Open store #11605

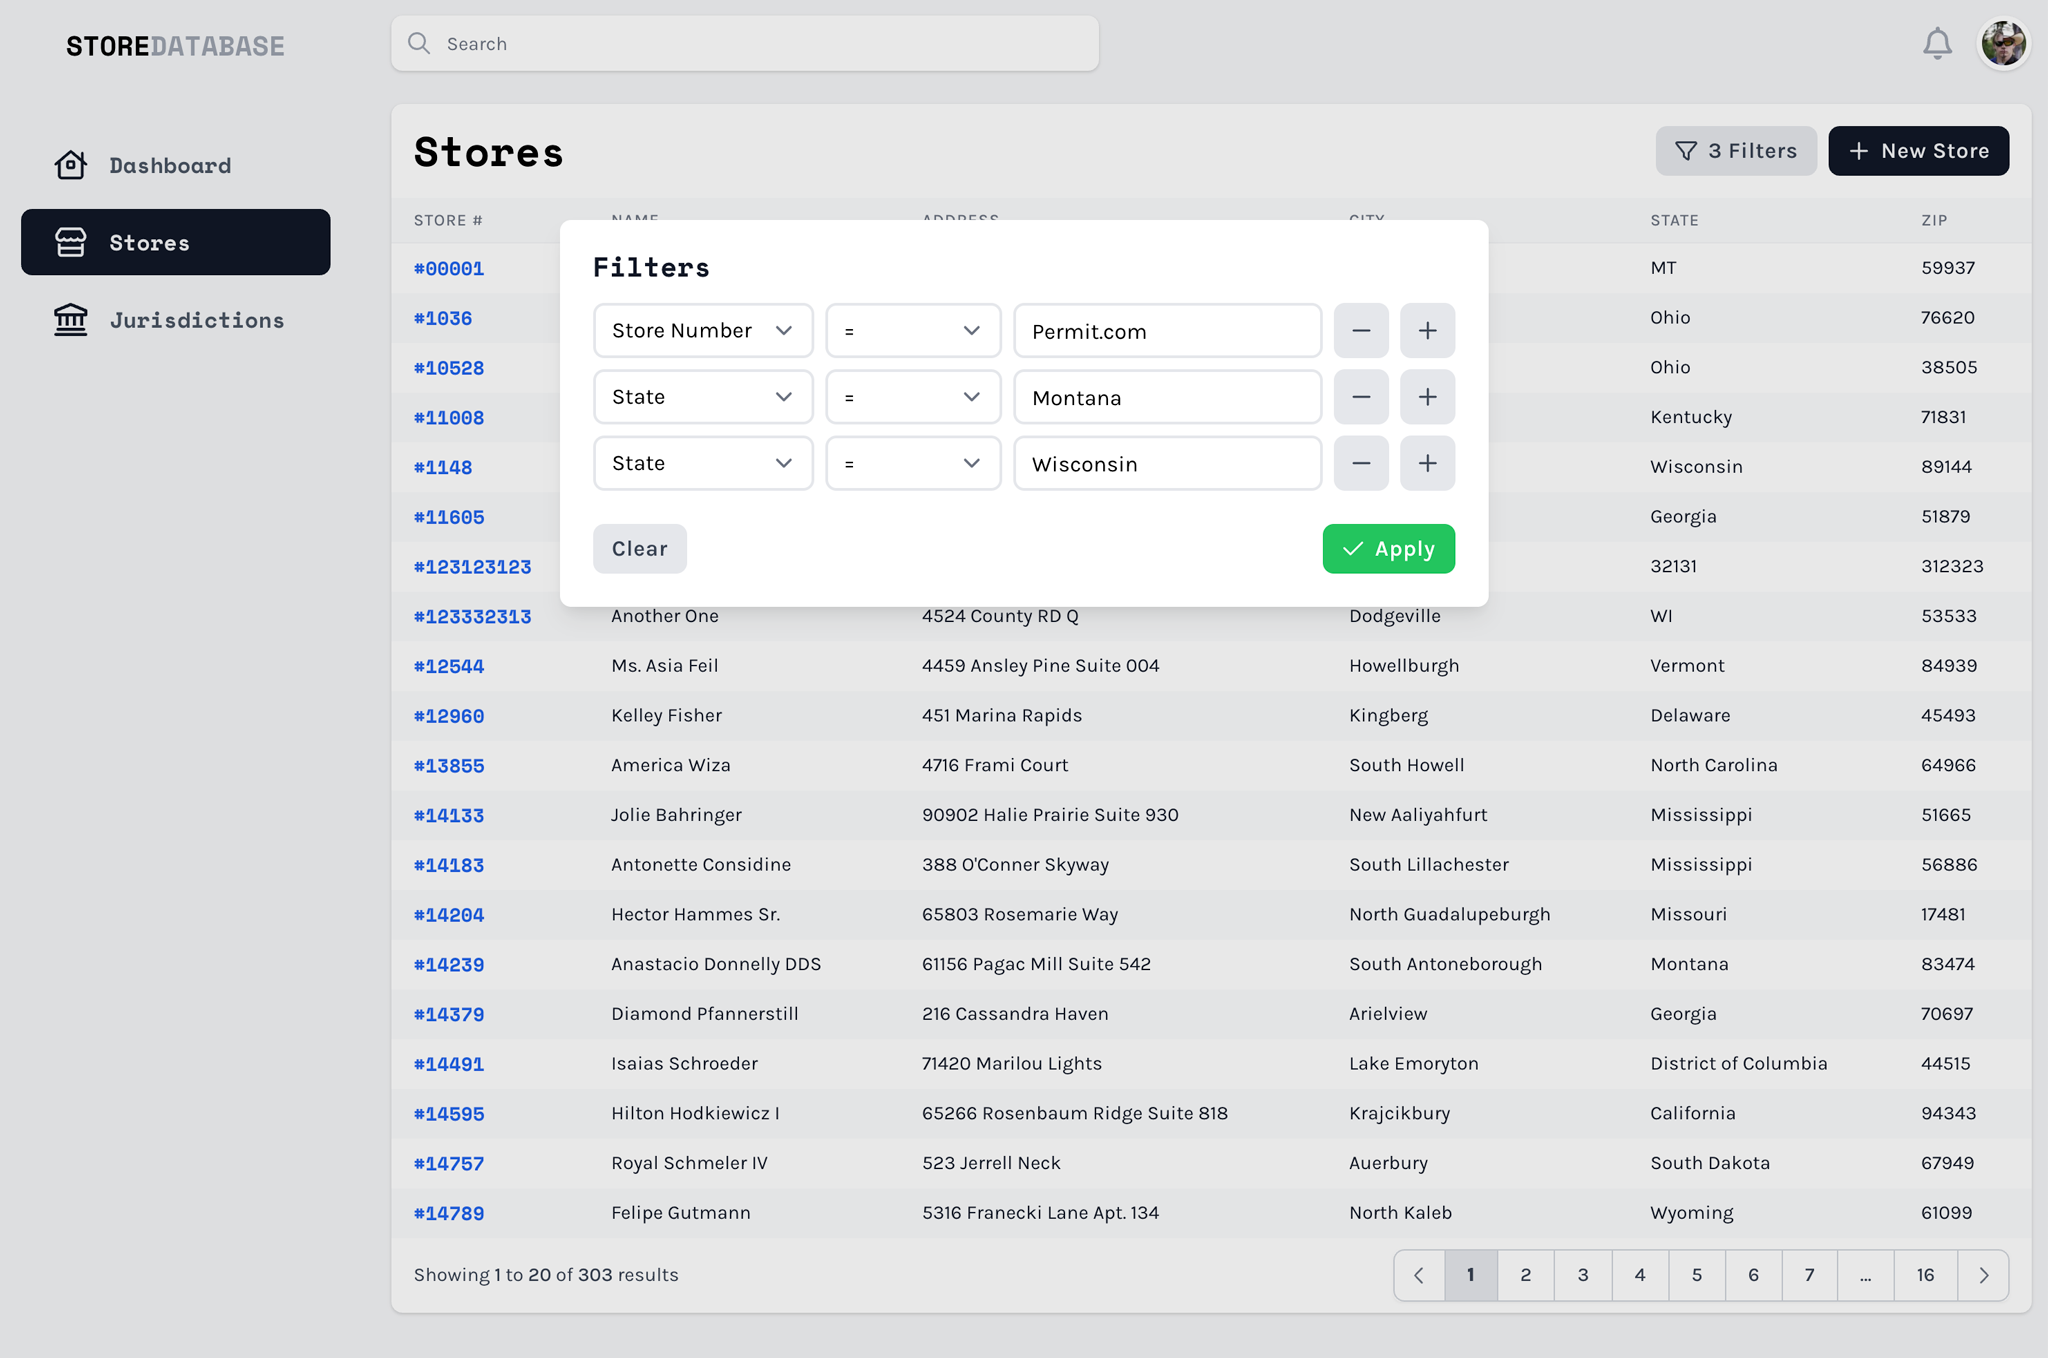point(449,517)
